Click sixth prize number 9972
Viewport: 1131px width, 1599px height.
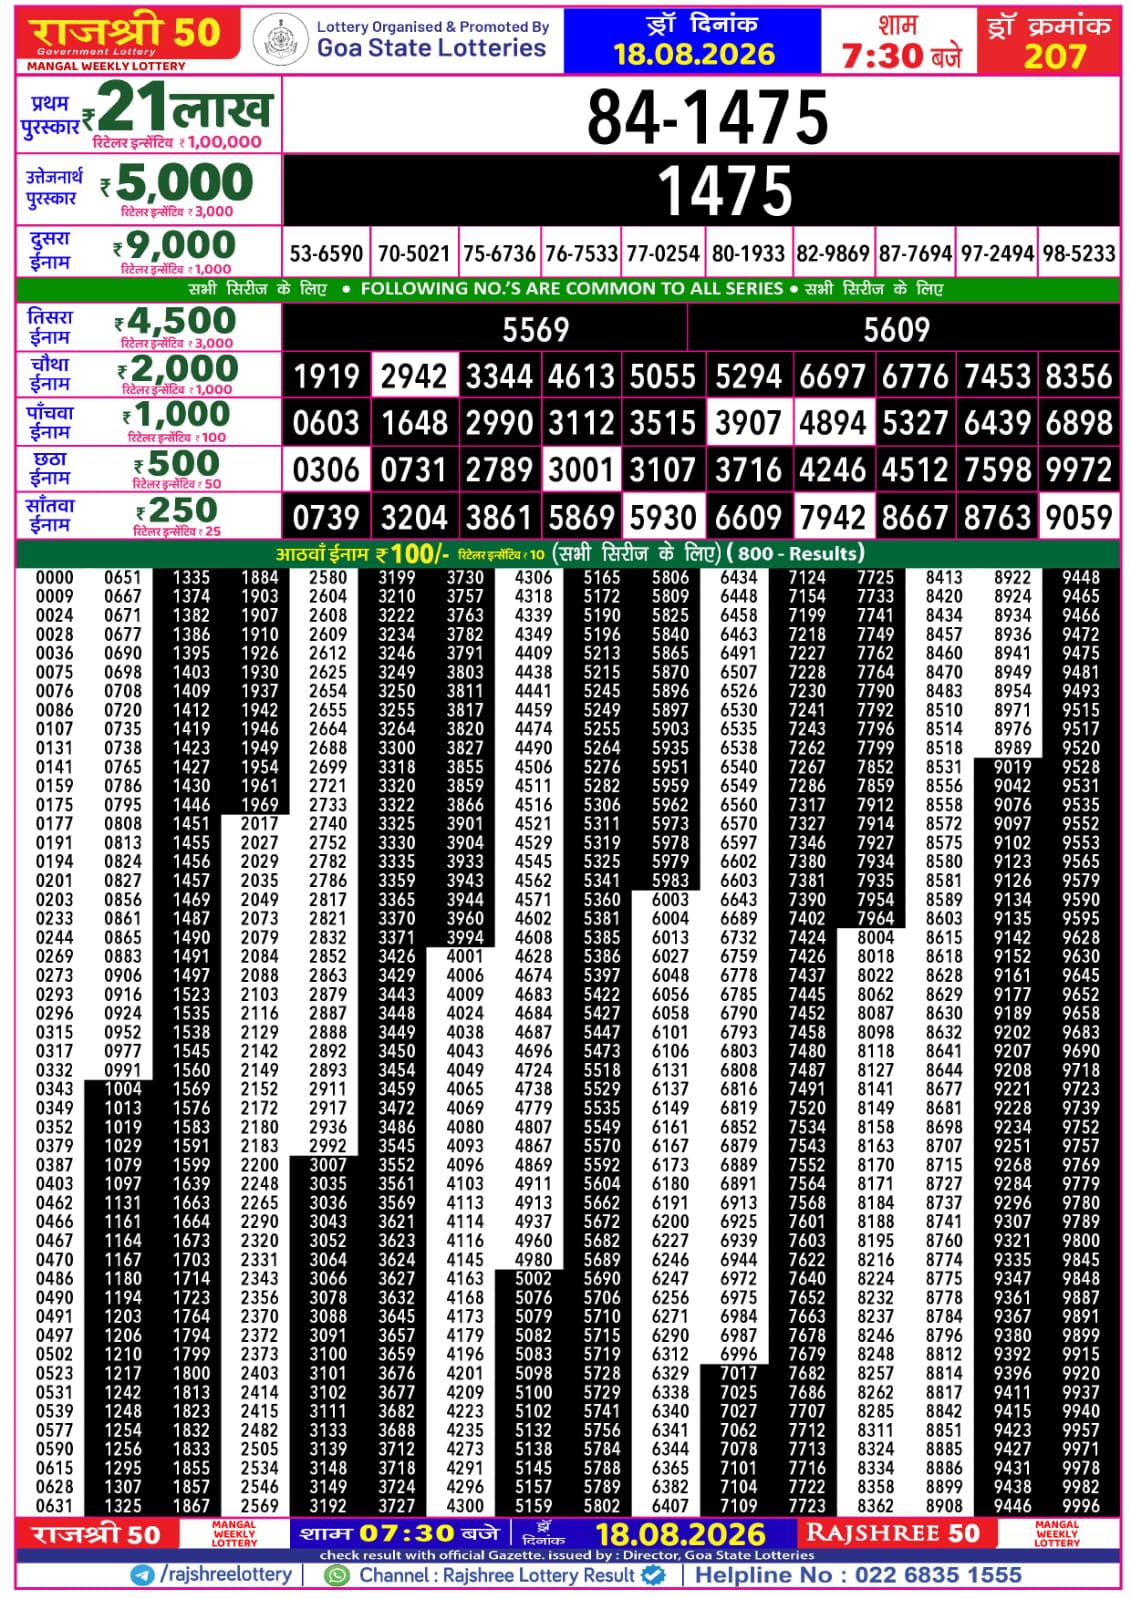pyautogui.click(x=1079, y=470)
